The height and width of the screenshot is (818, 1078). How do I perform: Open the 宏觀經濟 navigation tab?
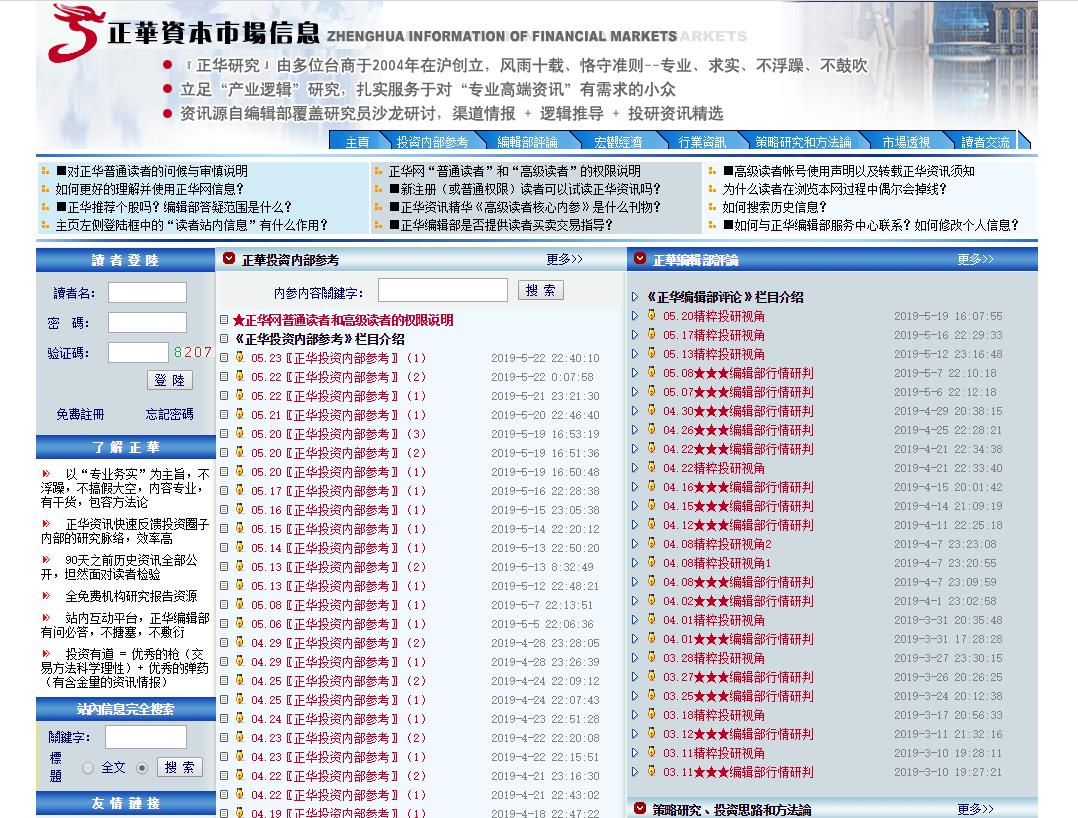tap(618, 142)
